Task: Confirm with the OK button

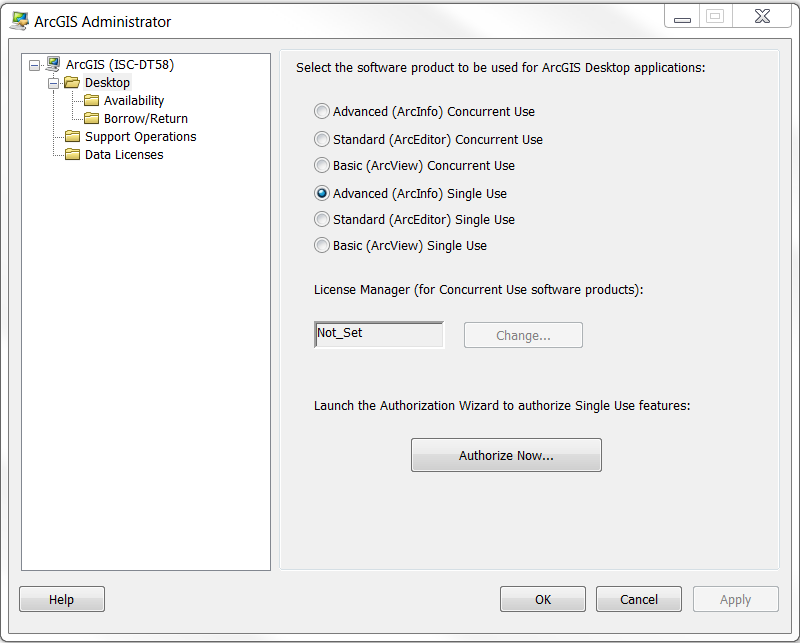Action: click(x=543, y=599)
